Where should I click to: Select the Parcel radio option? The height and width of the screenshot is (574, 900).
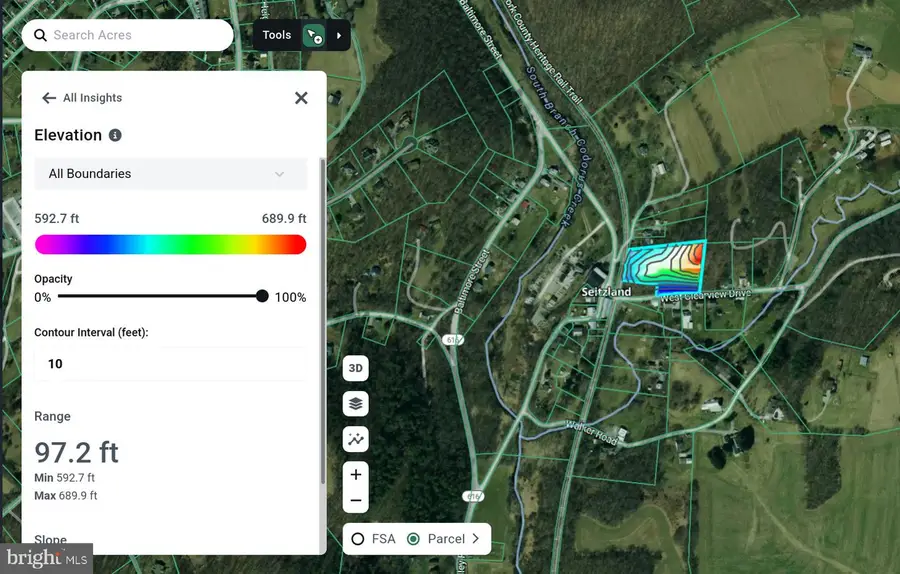click(x=413, y=539)
